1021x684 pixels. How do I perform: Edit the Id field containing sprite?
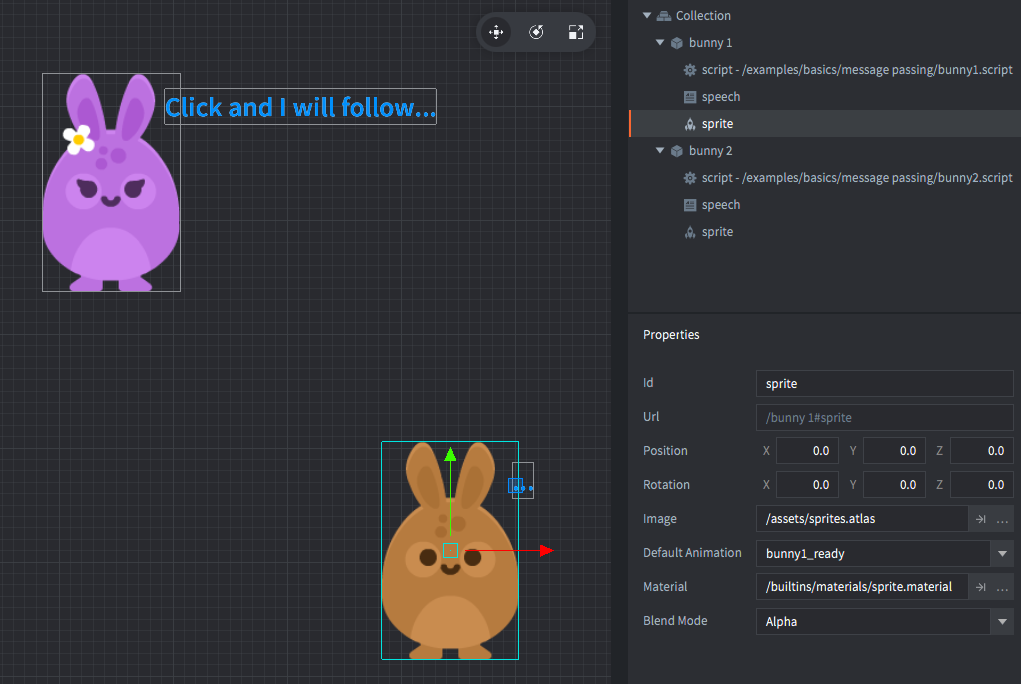click(x=884, y=384)
